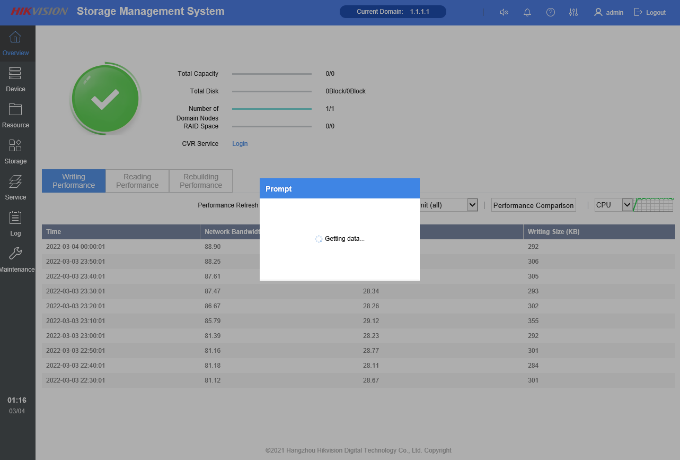Image resolution: width=680 pixels, height=460 pixels.
Task: Open the settings sliders icon in header
Action: point(573,12)
